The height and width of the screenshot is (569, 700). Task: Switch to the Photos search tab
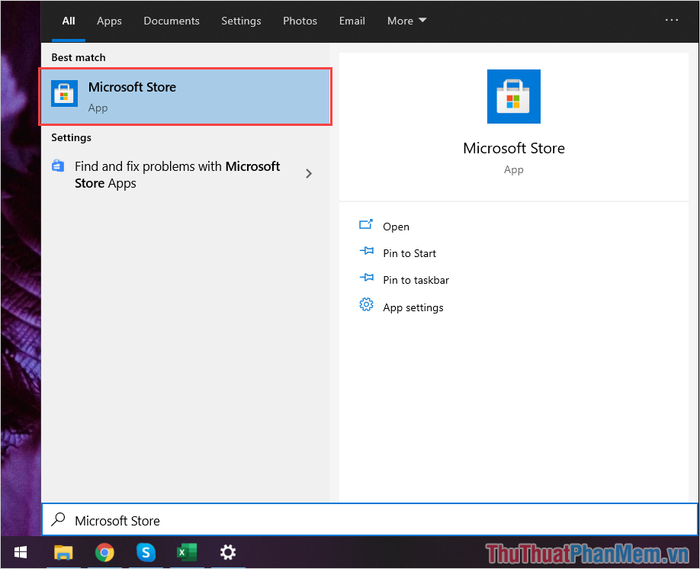point(300,21)
